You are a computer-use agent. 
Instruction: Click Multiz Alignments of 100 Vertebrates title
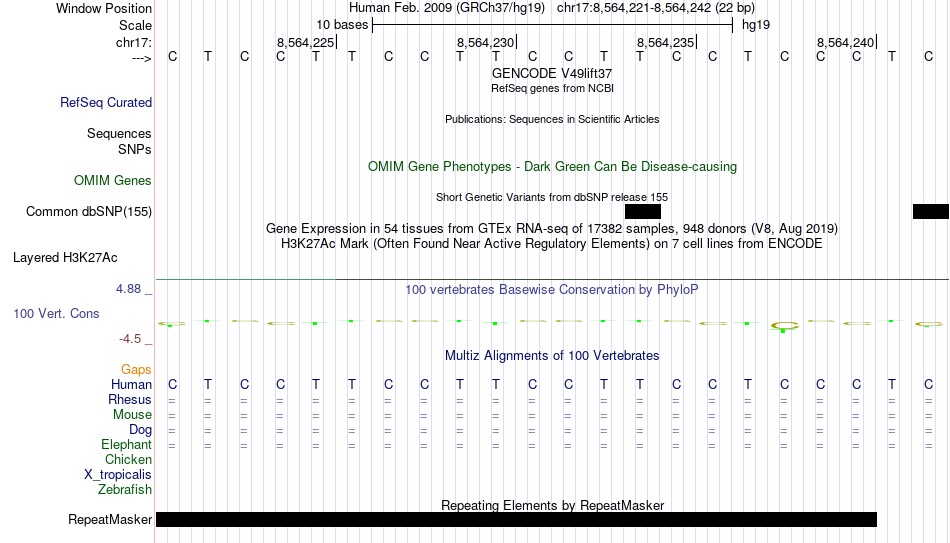tap(552, 356)
